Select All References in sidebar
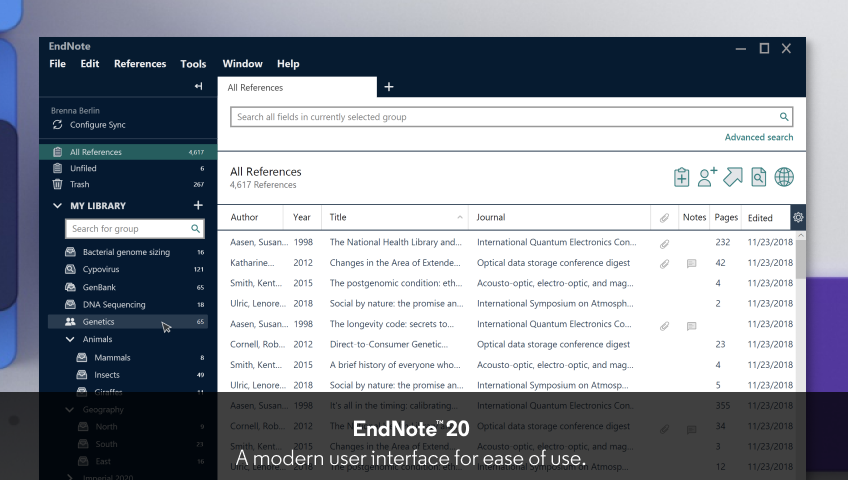The image size is (848, 480). (128, 152)
